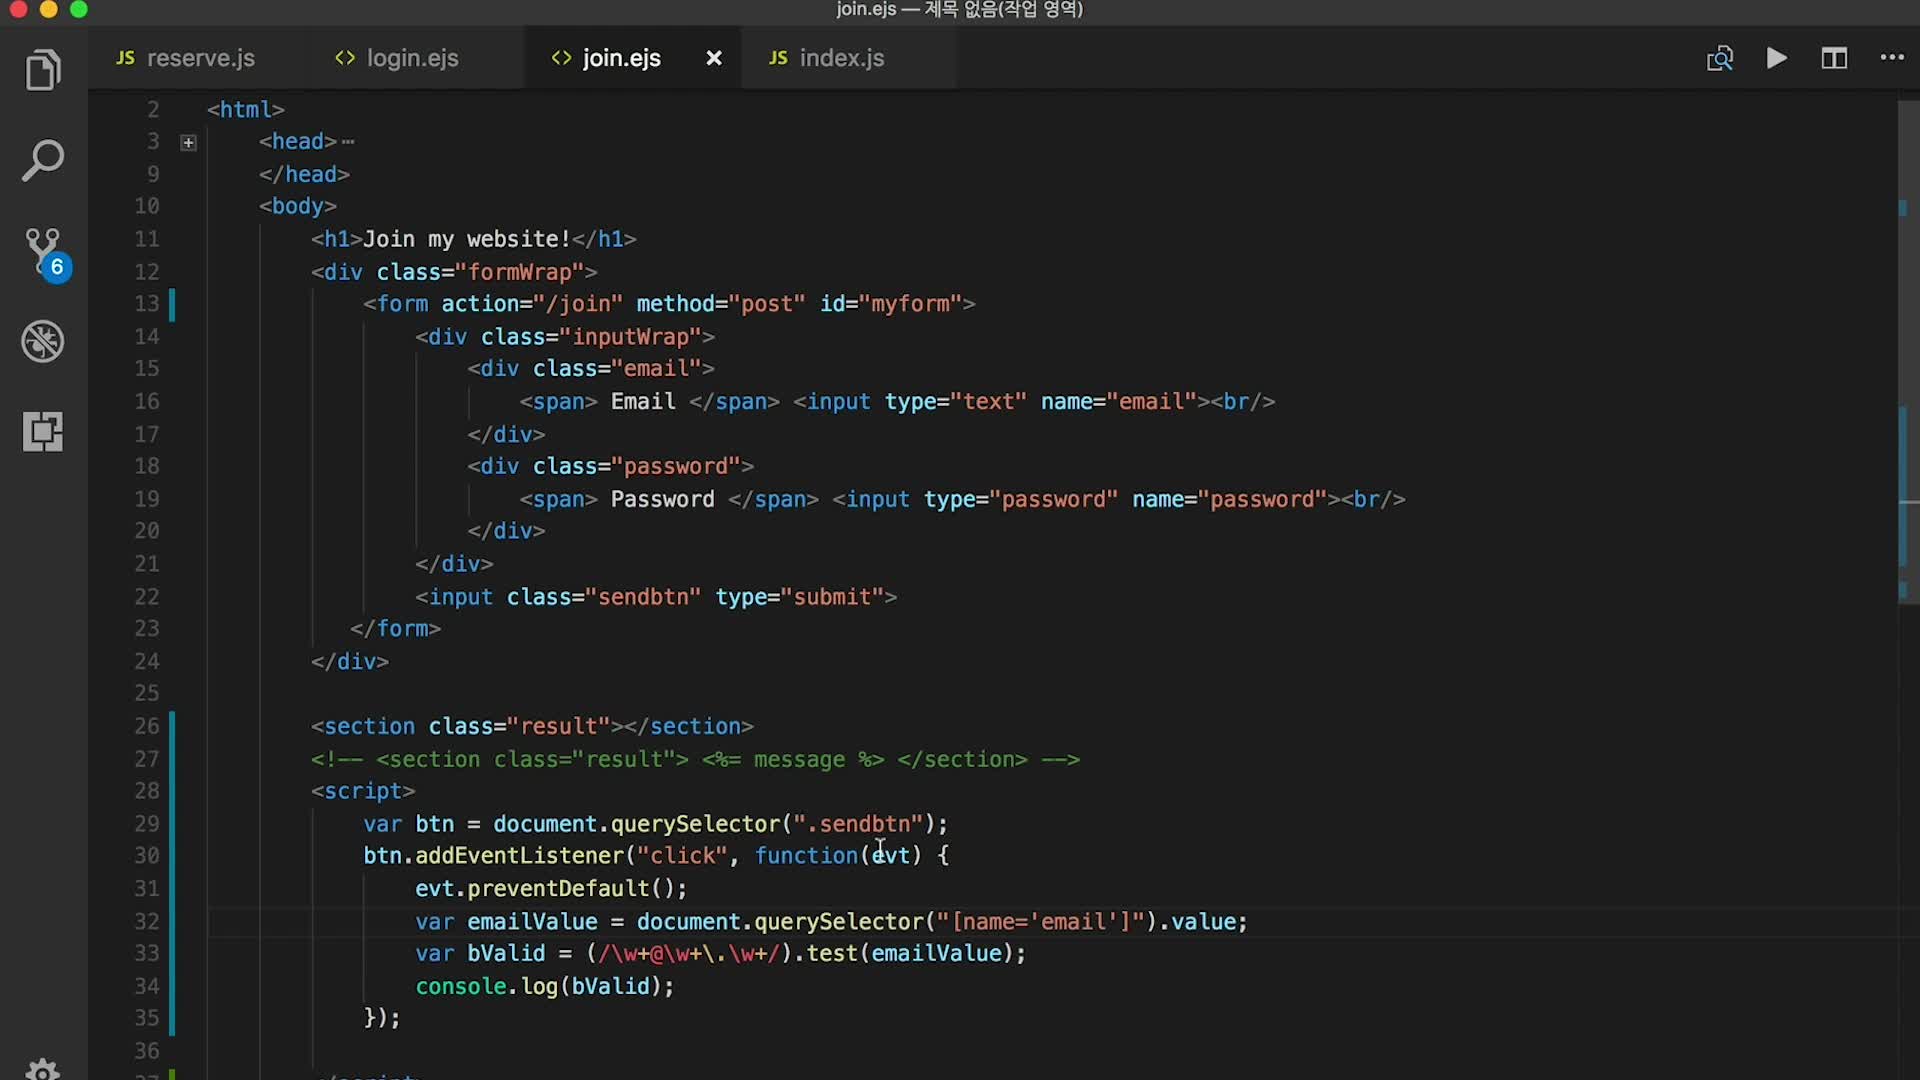Open More Actions ellipsis menu
The width and height of the screenshot is (1920, 1080).
tap(1892, 58)
